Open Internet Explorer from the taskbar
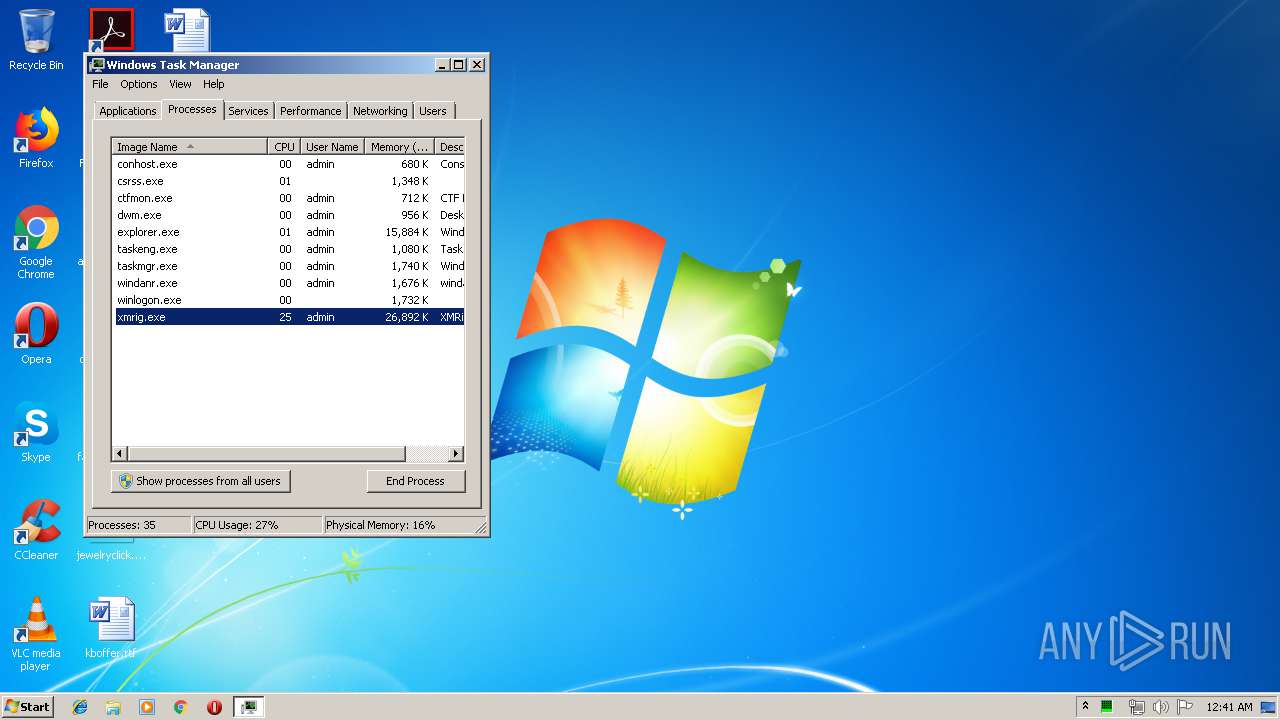1280x720 pixels. pyautogui.click(x=80, y=707)
